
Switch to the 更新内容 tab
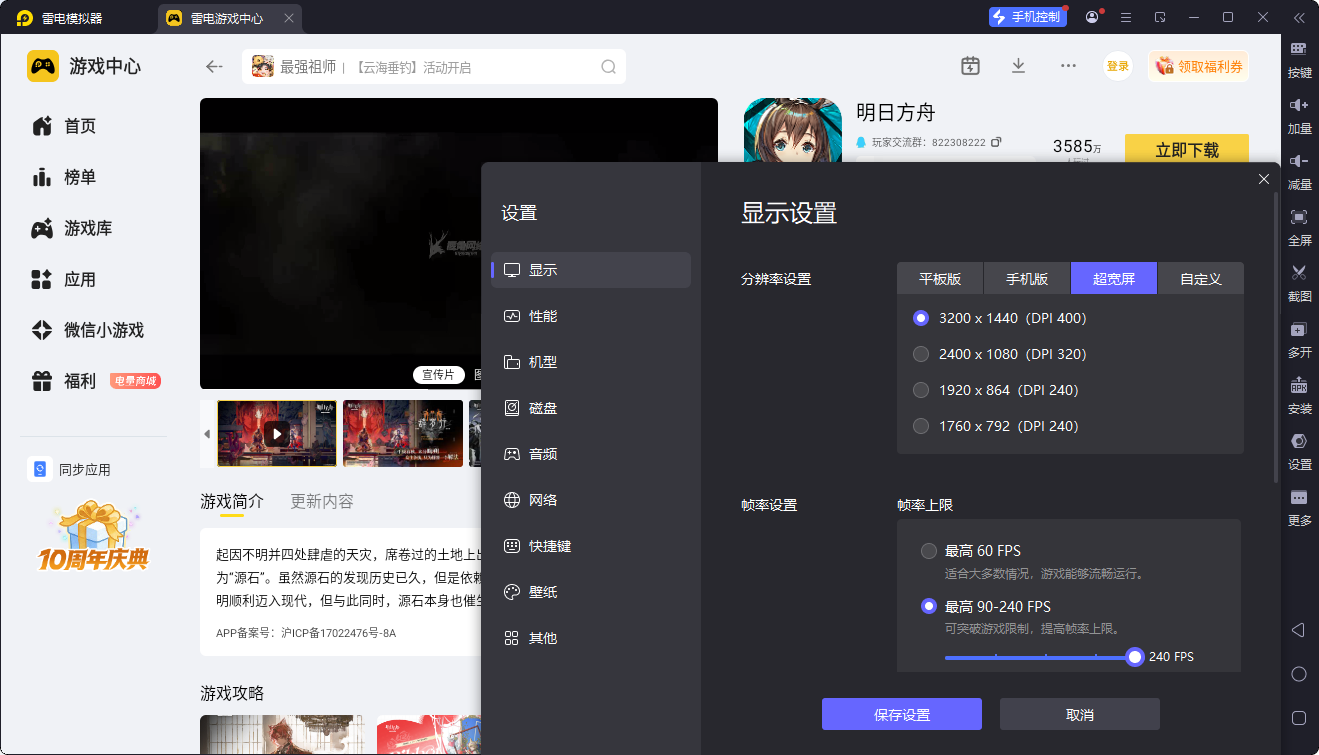click(322, 501)
